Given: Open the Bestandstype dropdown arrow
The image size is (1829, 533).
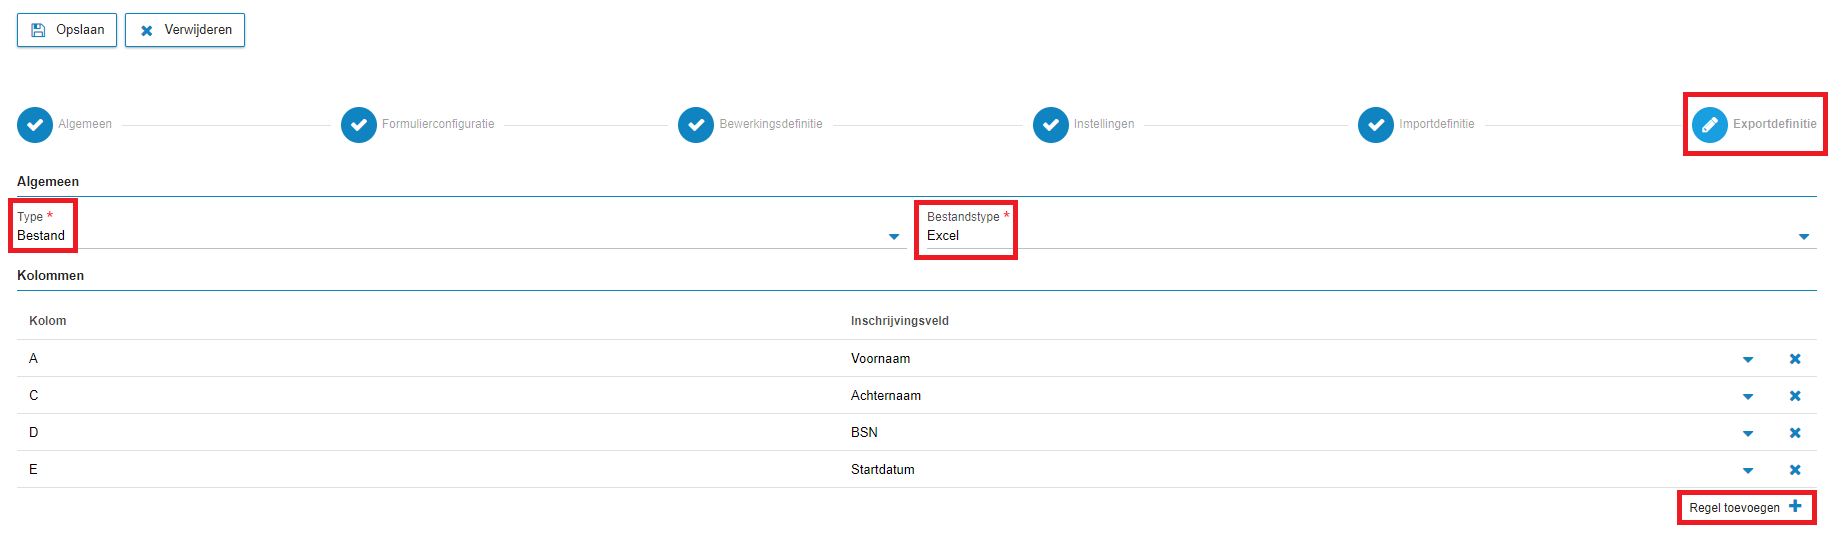Looking at the screenshot, I should coord(1804,237).
